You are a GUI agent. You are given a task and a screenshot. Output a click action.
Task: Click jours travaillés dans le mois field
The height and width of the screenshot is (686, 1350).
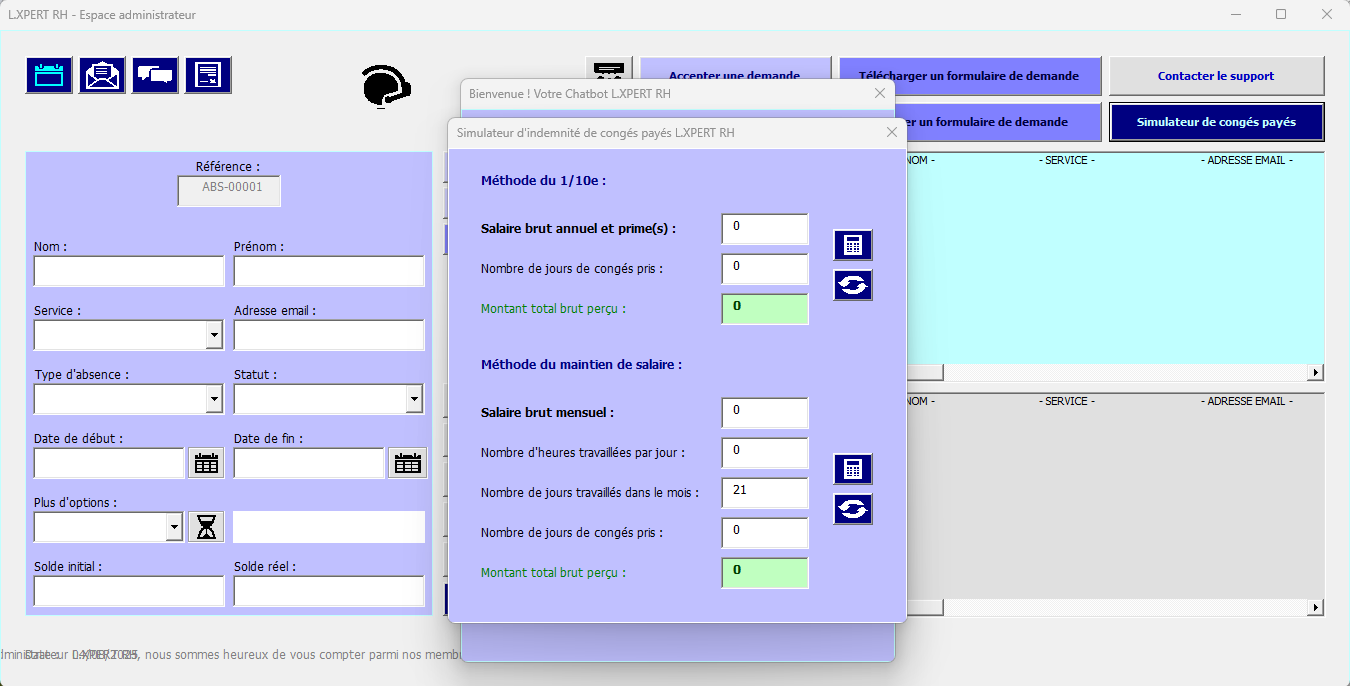pos(765,493)
